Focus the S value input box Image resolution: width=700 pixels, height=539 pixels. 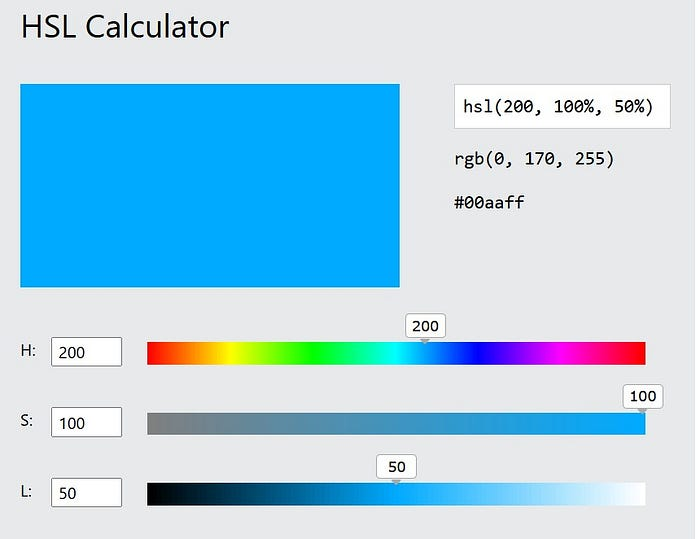tap(86, 422)
